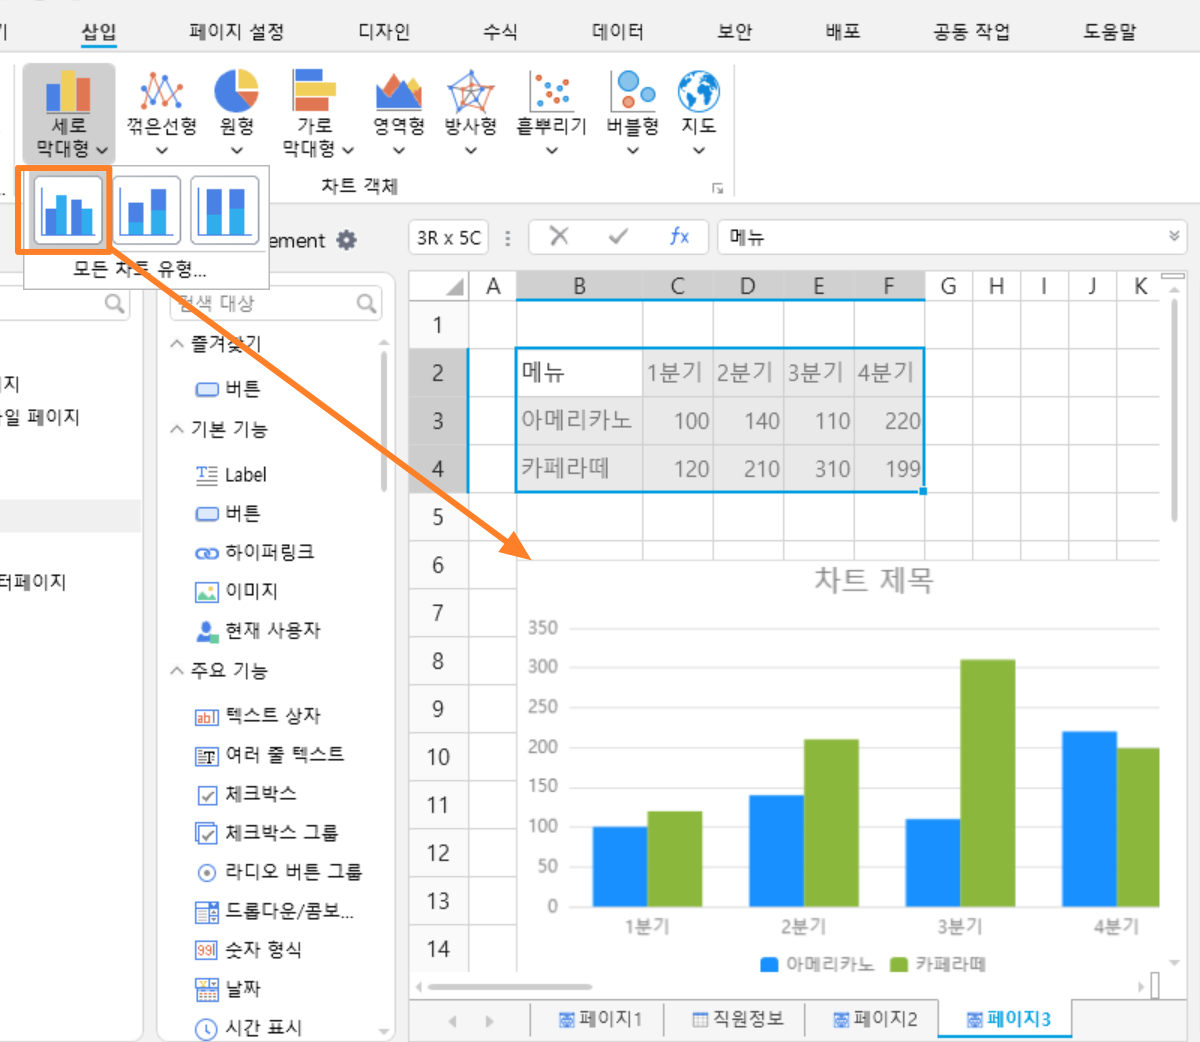1200x1042 pixels.
Task: Pick the 100% stacked column chart thumbnail
Action: [x=225, y=210]
